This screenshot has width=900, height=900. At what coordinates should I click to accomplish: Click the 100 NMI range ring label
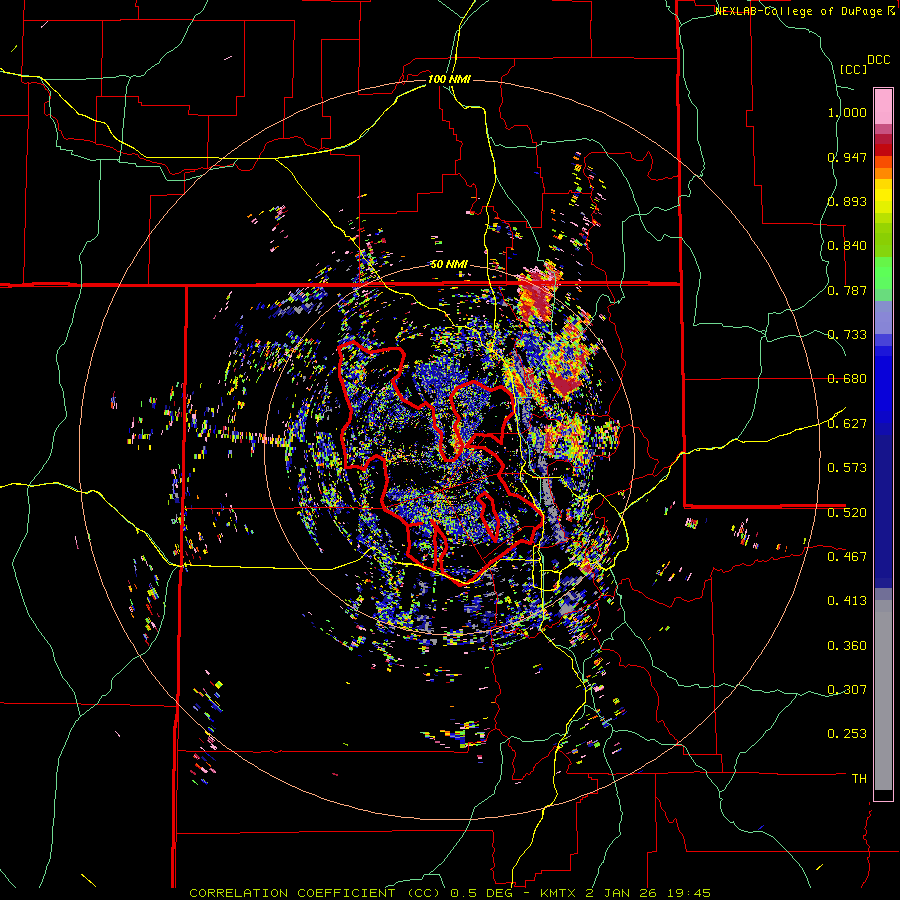click(449, 79)
